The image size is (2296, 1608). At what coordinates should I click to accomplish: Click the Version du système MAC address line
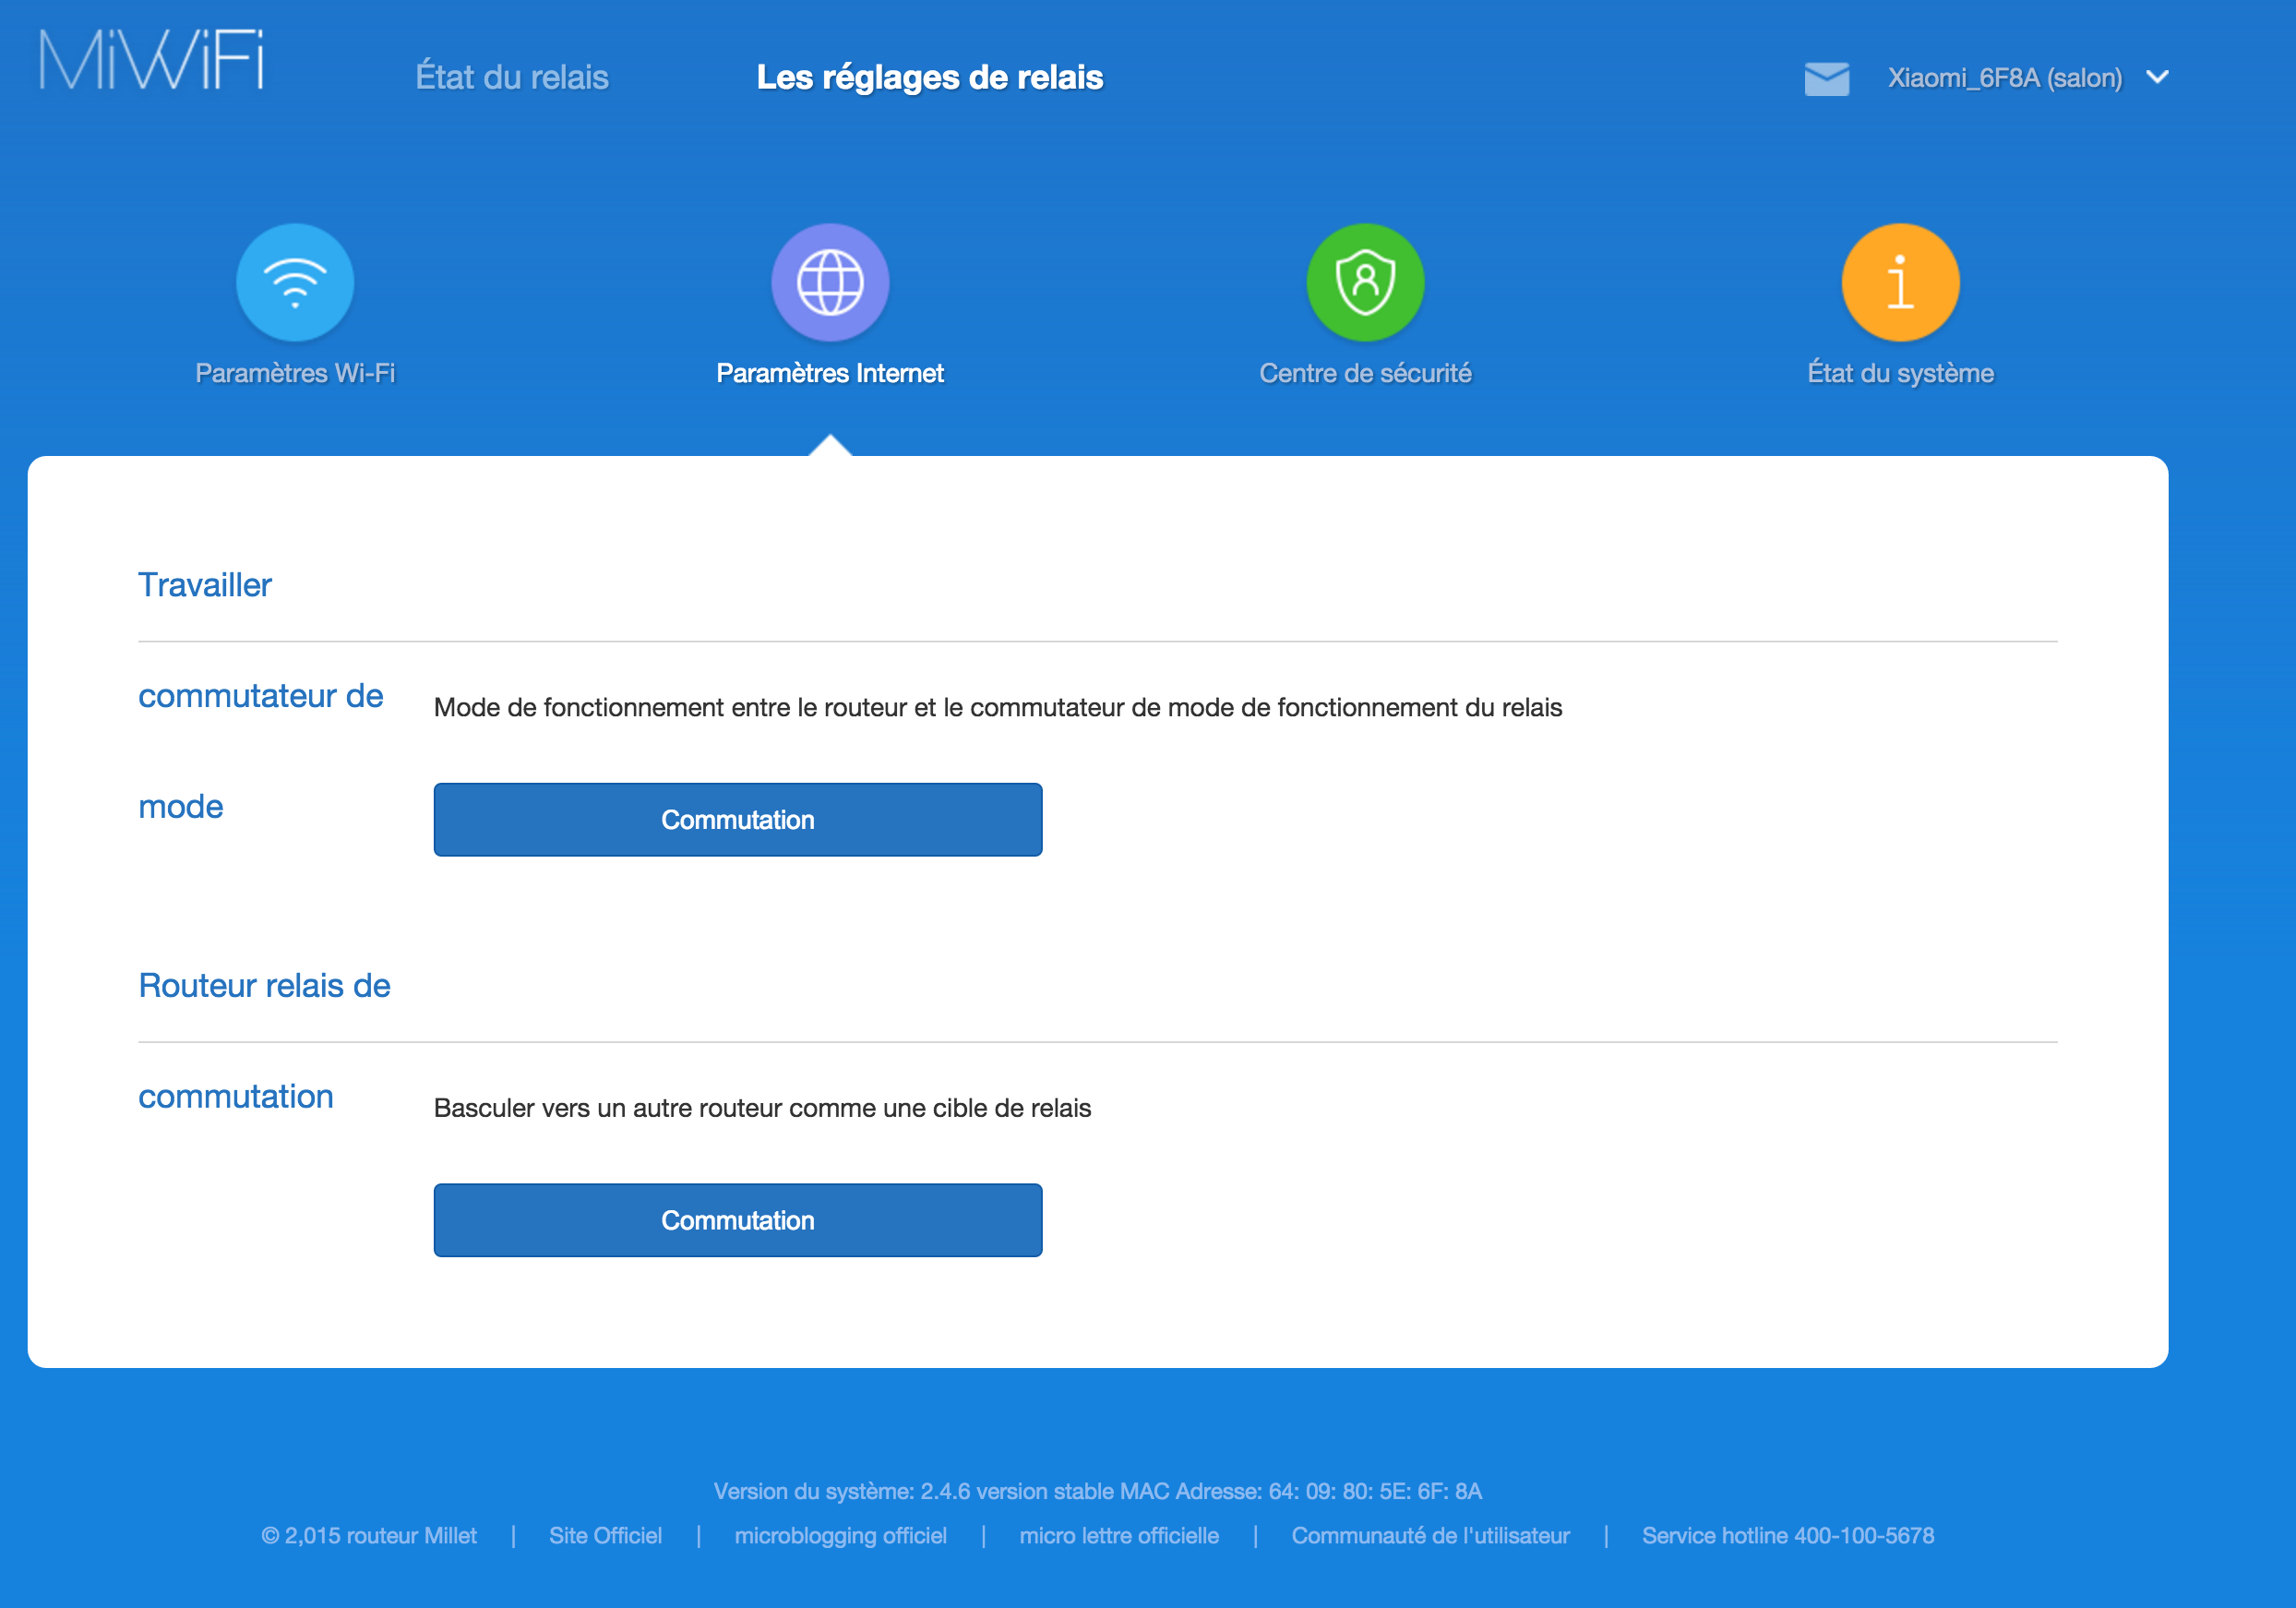point(1098,1491)
